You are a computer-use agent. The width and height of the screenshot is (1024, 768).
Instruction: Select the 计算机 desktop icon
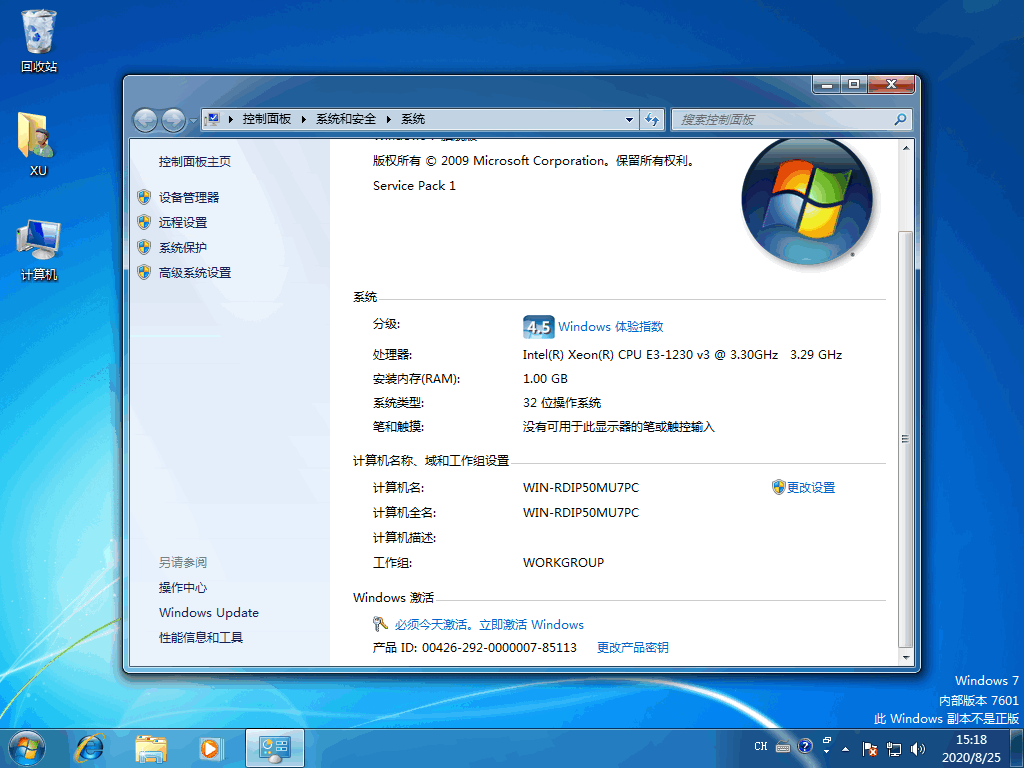point(39,250)
